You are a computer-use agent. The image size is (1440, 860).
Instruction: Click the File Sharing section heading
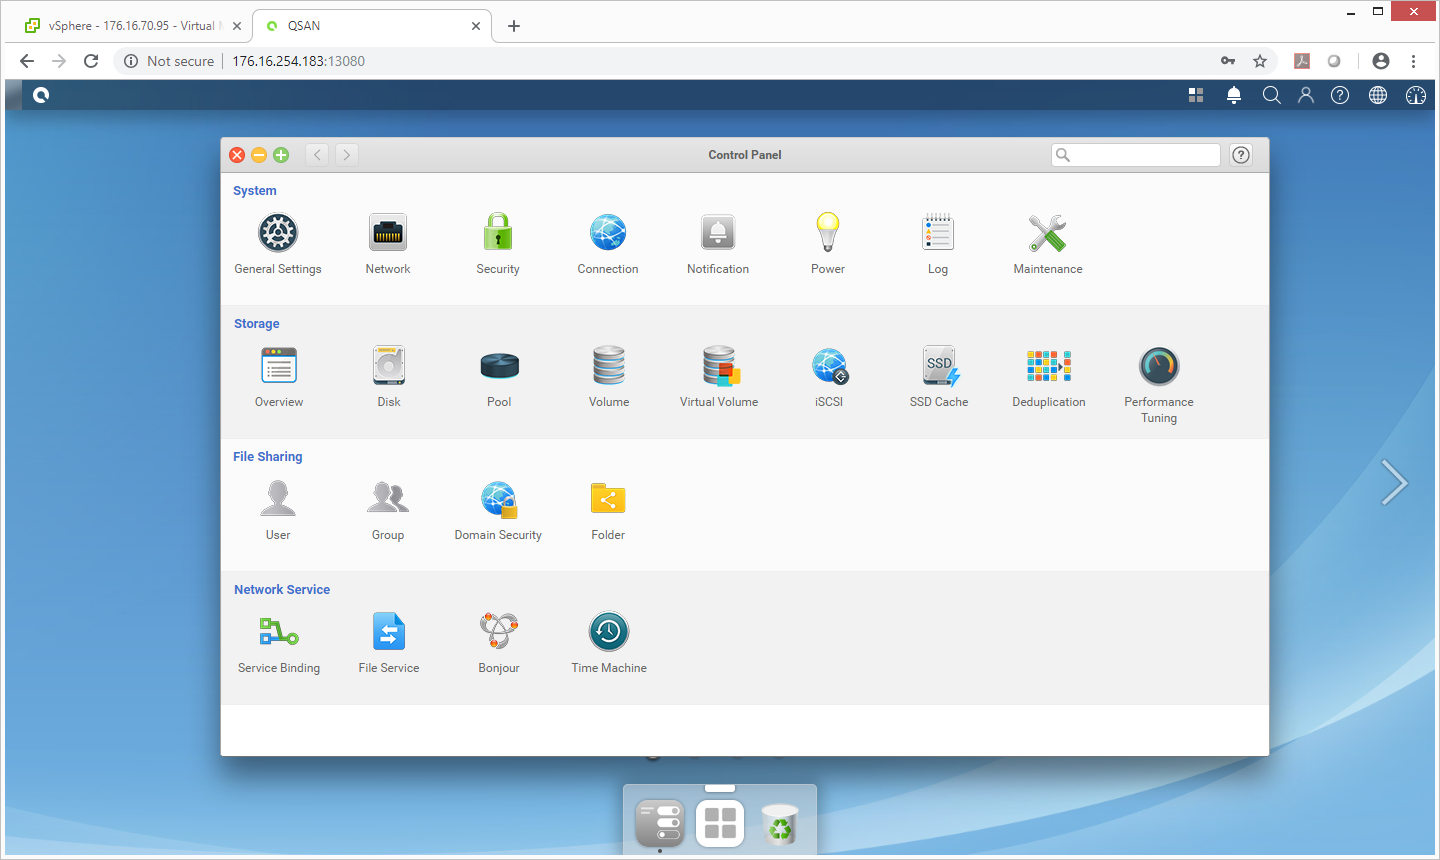pyautogui.click(x=268, y=457)
